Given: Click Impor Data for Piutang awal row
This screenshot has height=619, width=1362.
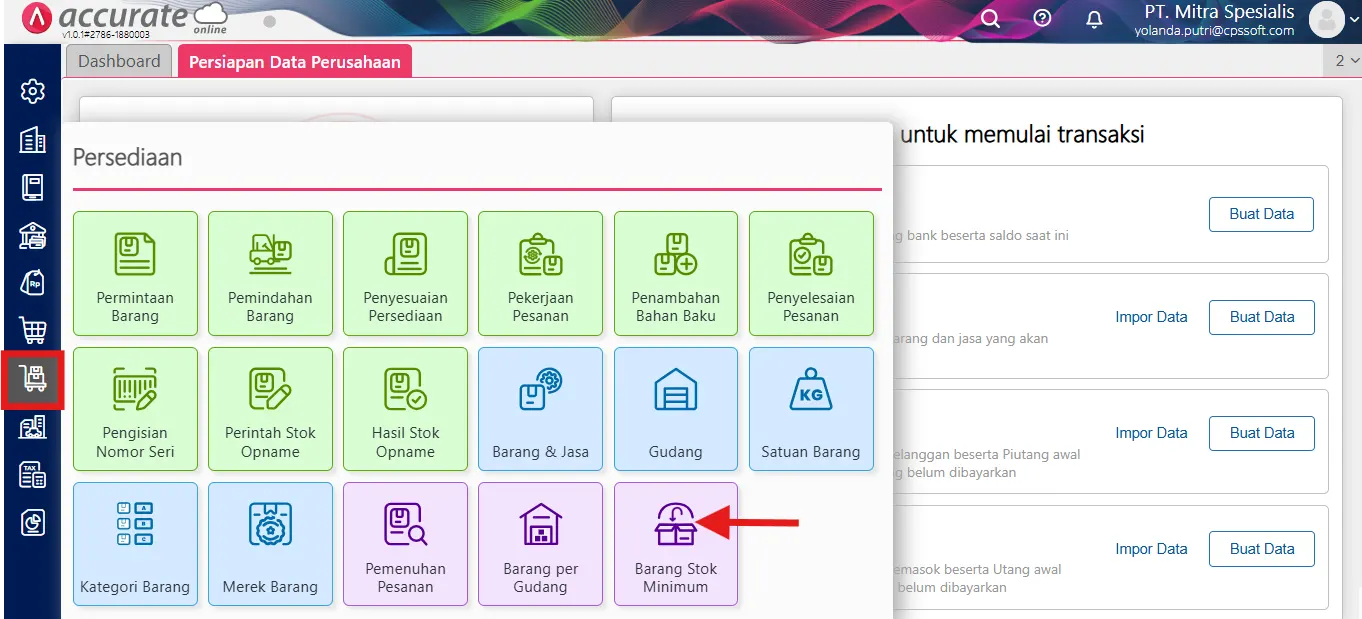Looking at the screenshot, I should point(1151,433).
